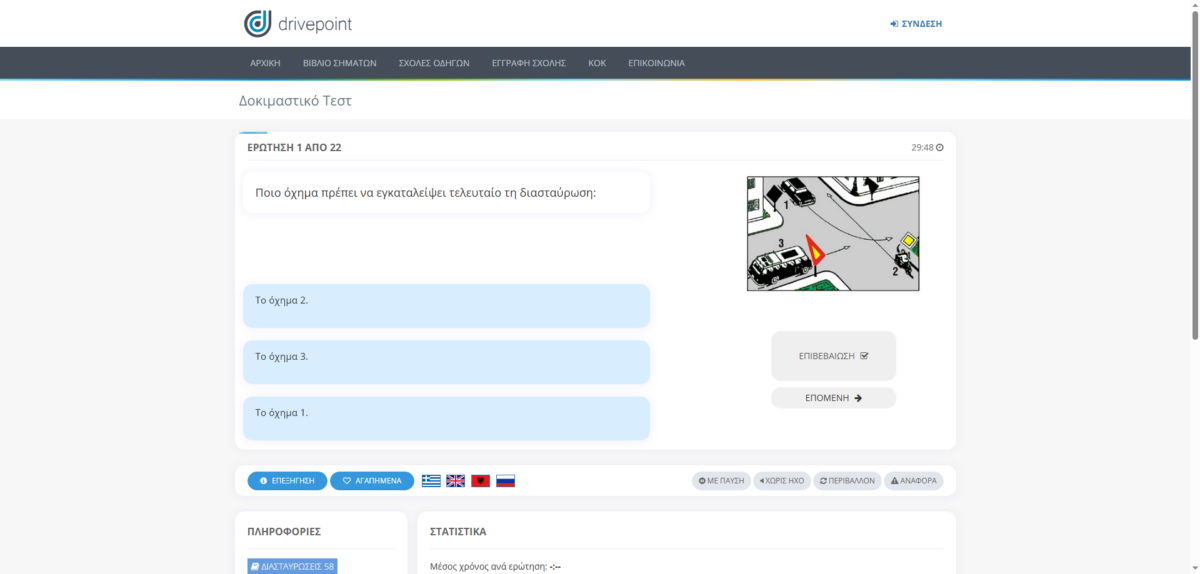
Task: Select the Russian flag language
Action: click(x=506, y=481)
